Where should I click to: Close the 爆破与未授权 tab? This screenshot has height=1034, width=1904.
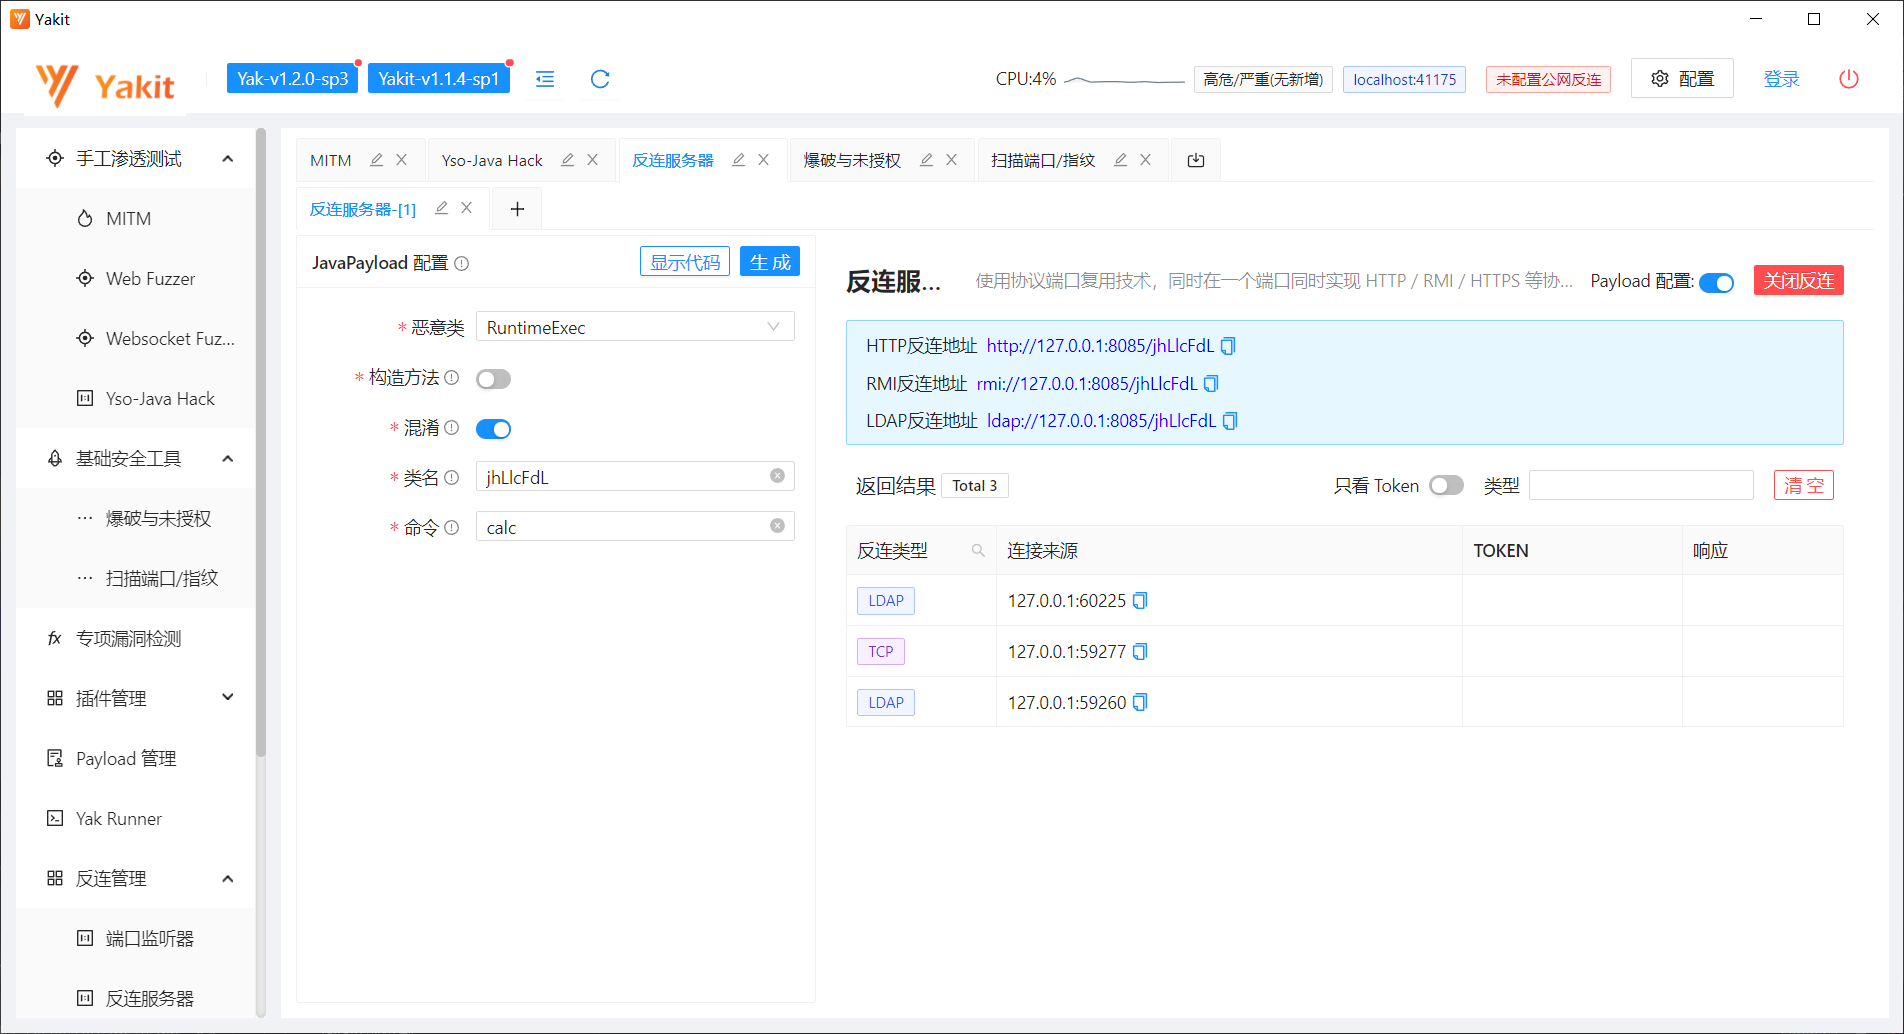951,160
